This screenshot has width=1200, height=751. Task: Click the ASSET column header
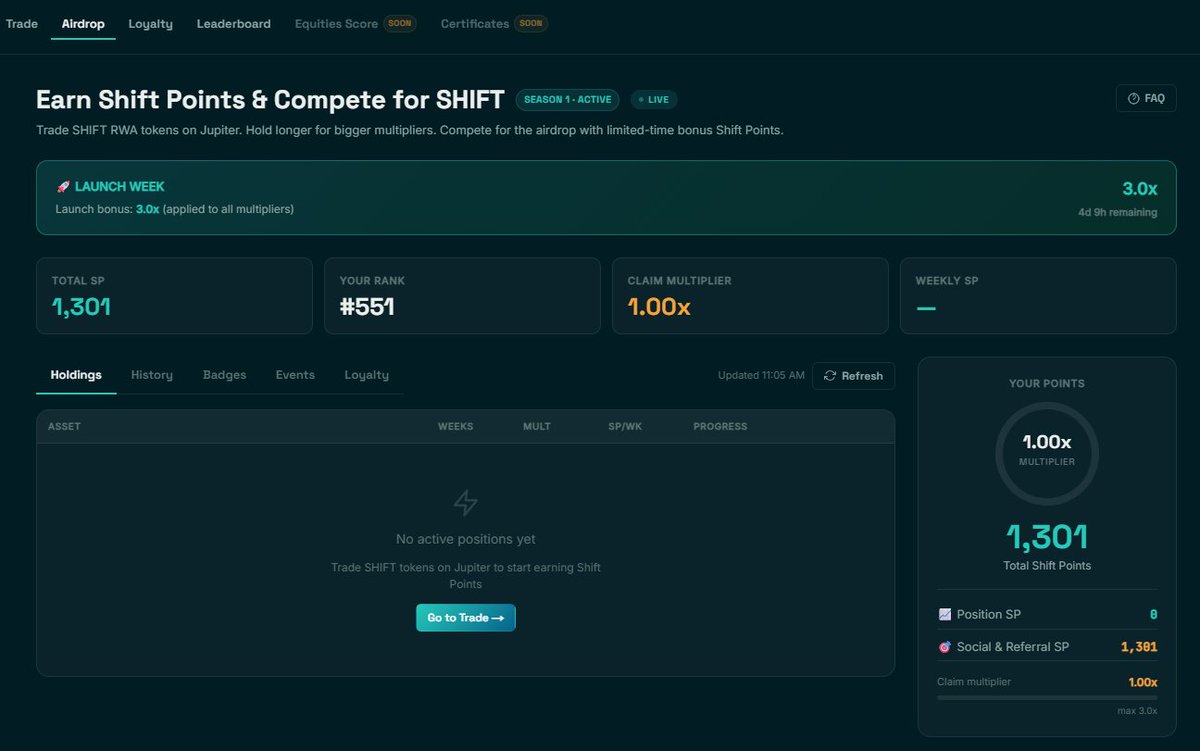point(64,427)
